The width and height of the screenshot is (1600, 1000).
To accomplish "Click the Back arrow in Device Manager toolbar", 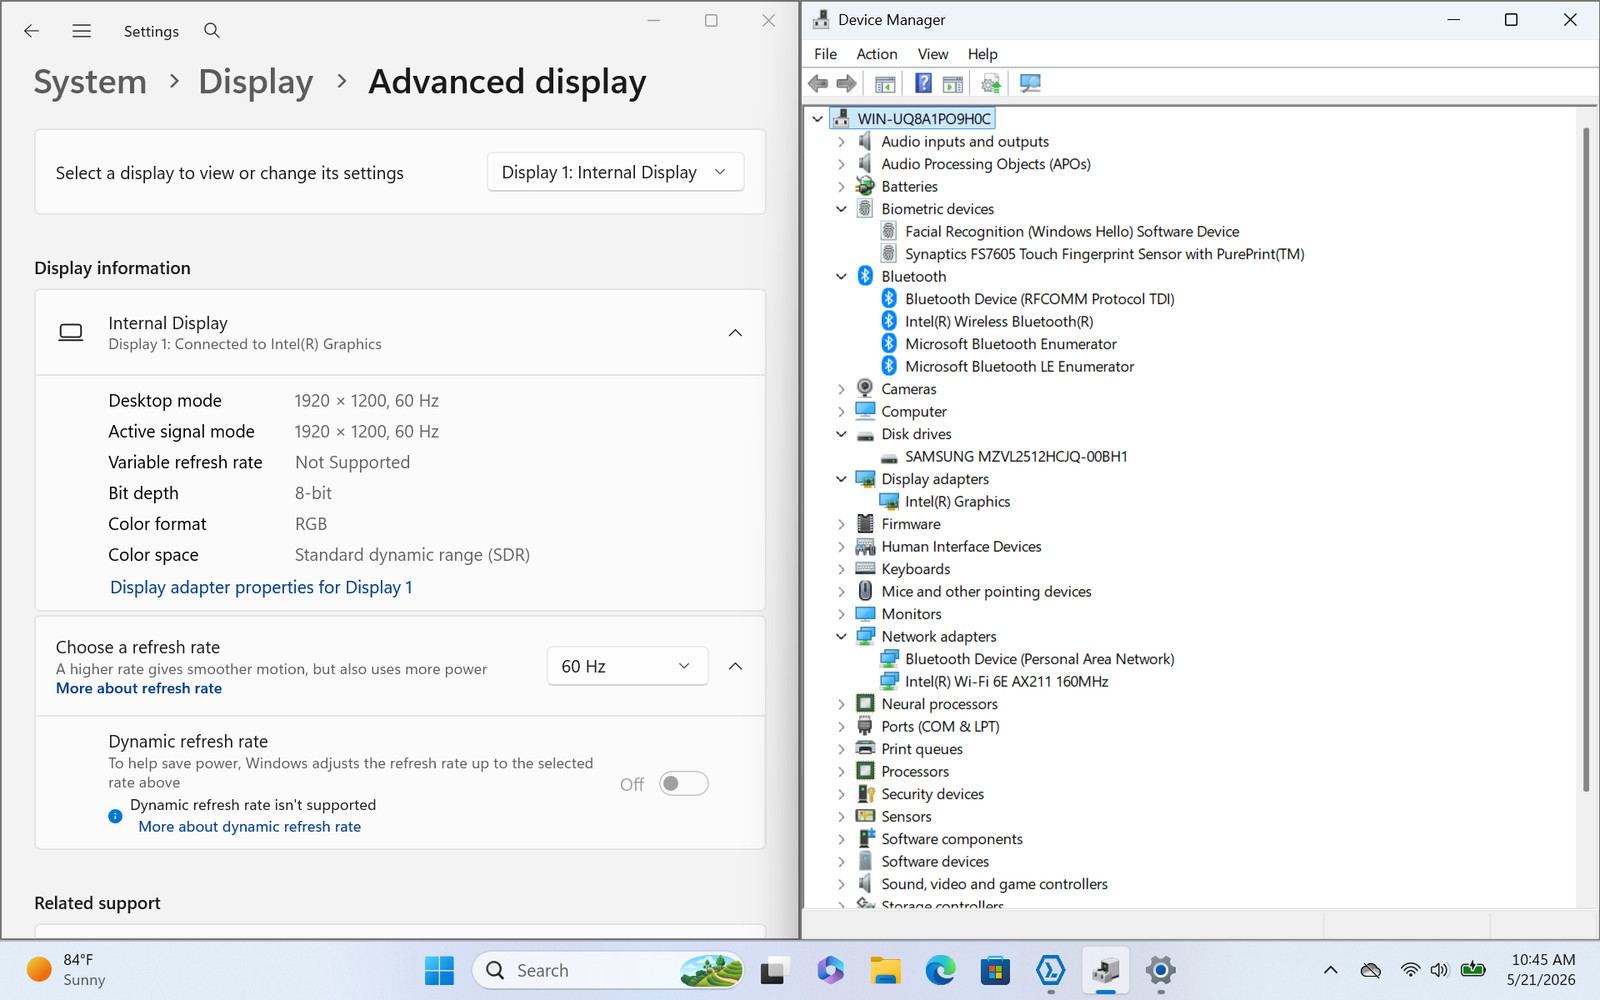I will point(818,84).
